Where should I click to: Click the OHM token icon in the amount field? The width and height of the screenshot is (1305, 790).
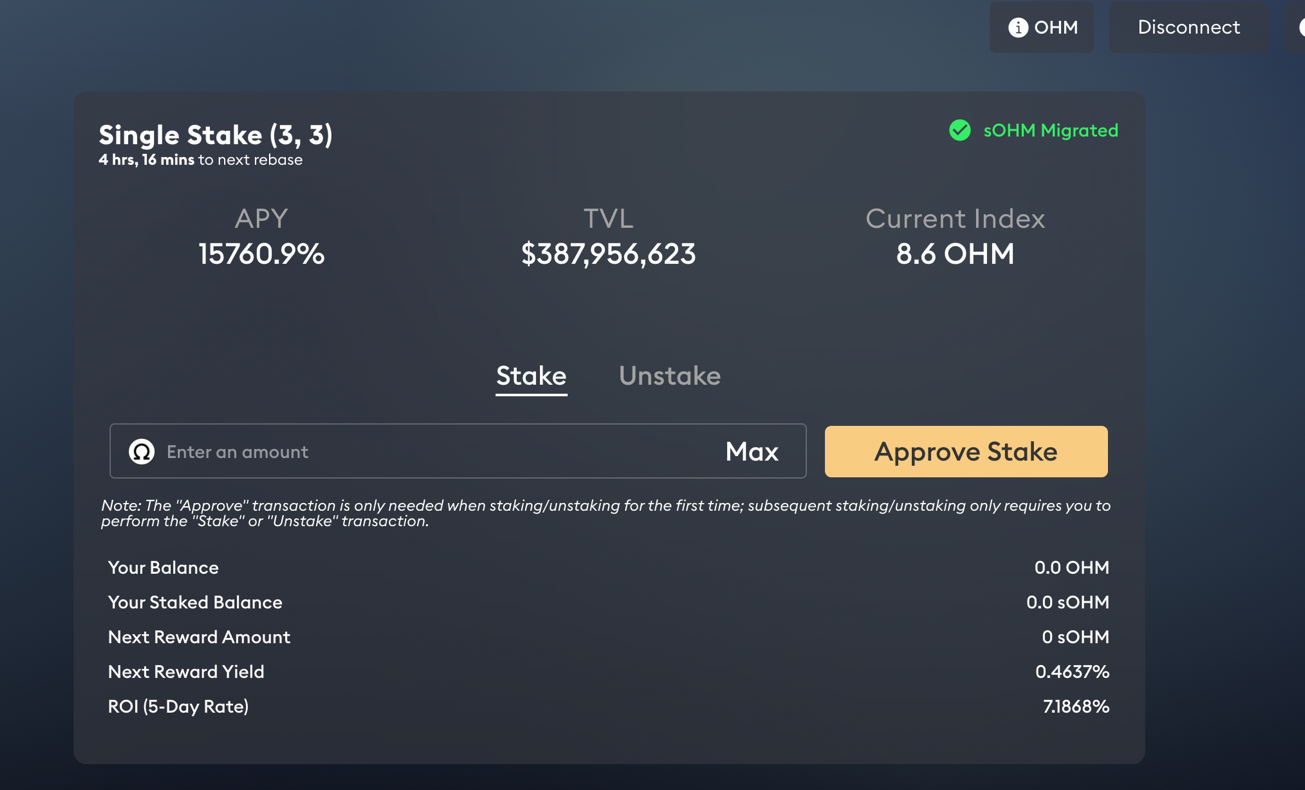click(142, 452)
